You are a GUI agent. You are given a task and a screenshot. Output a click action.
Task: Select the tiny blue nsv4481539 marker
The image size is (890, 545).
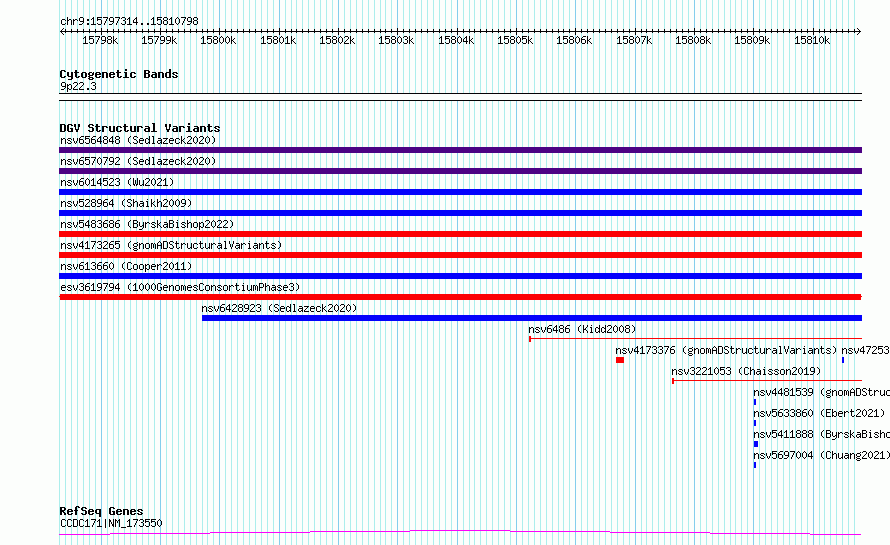[x=755, y=402]
